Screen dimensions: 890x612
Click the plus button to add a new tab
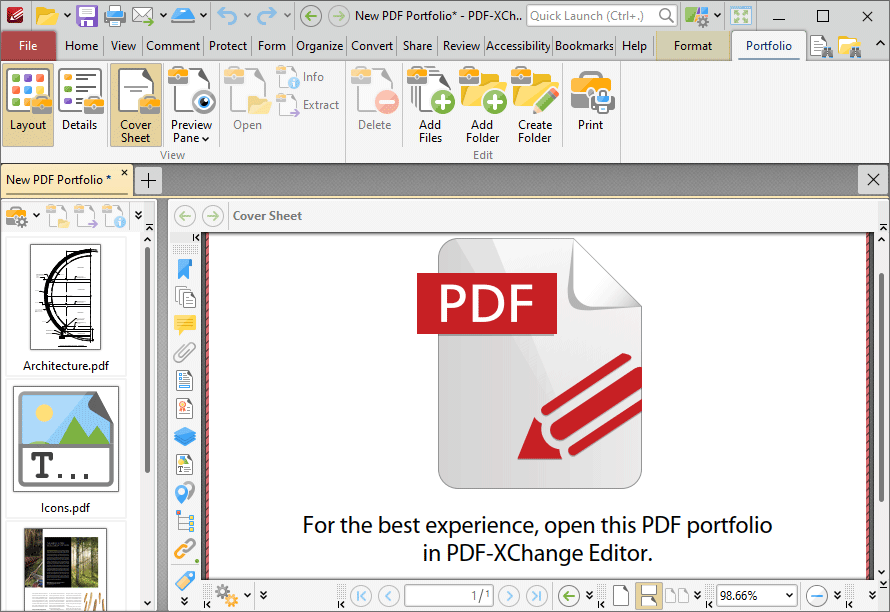coord(148,181)
